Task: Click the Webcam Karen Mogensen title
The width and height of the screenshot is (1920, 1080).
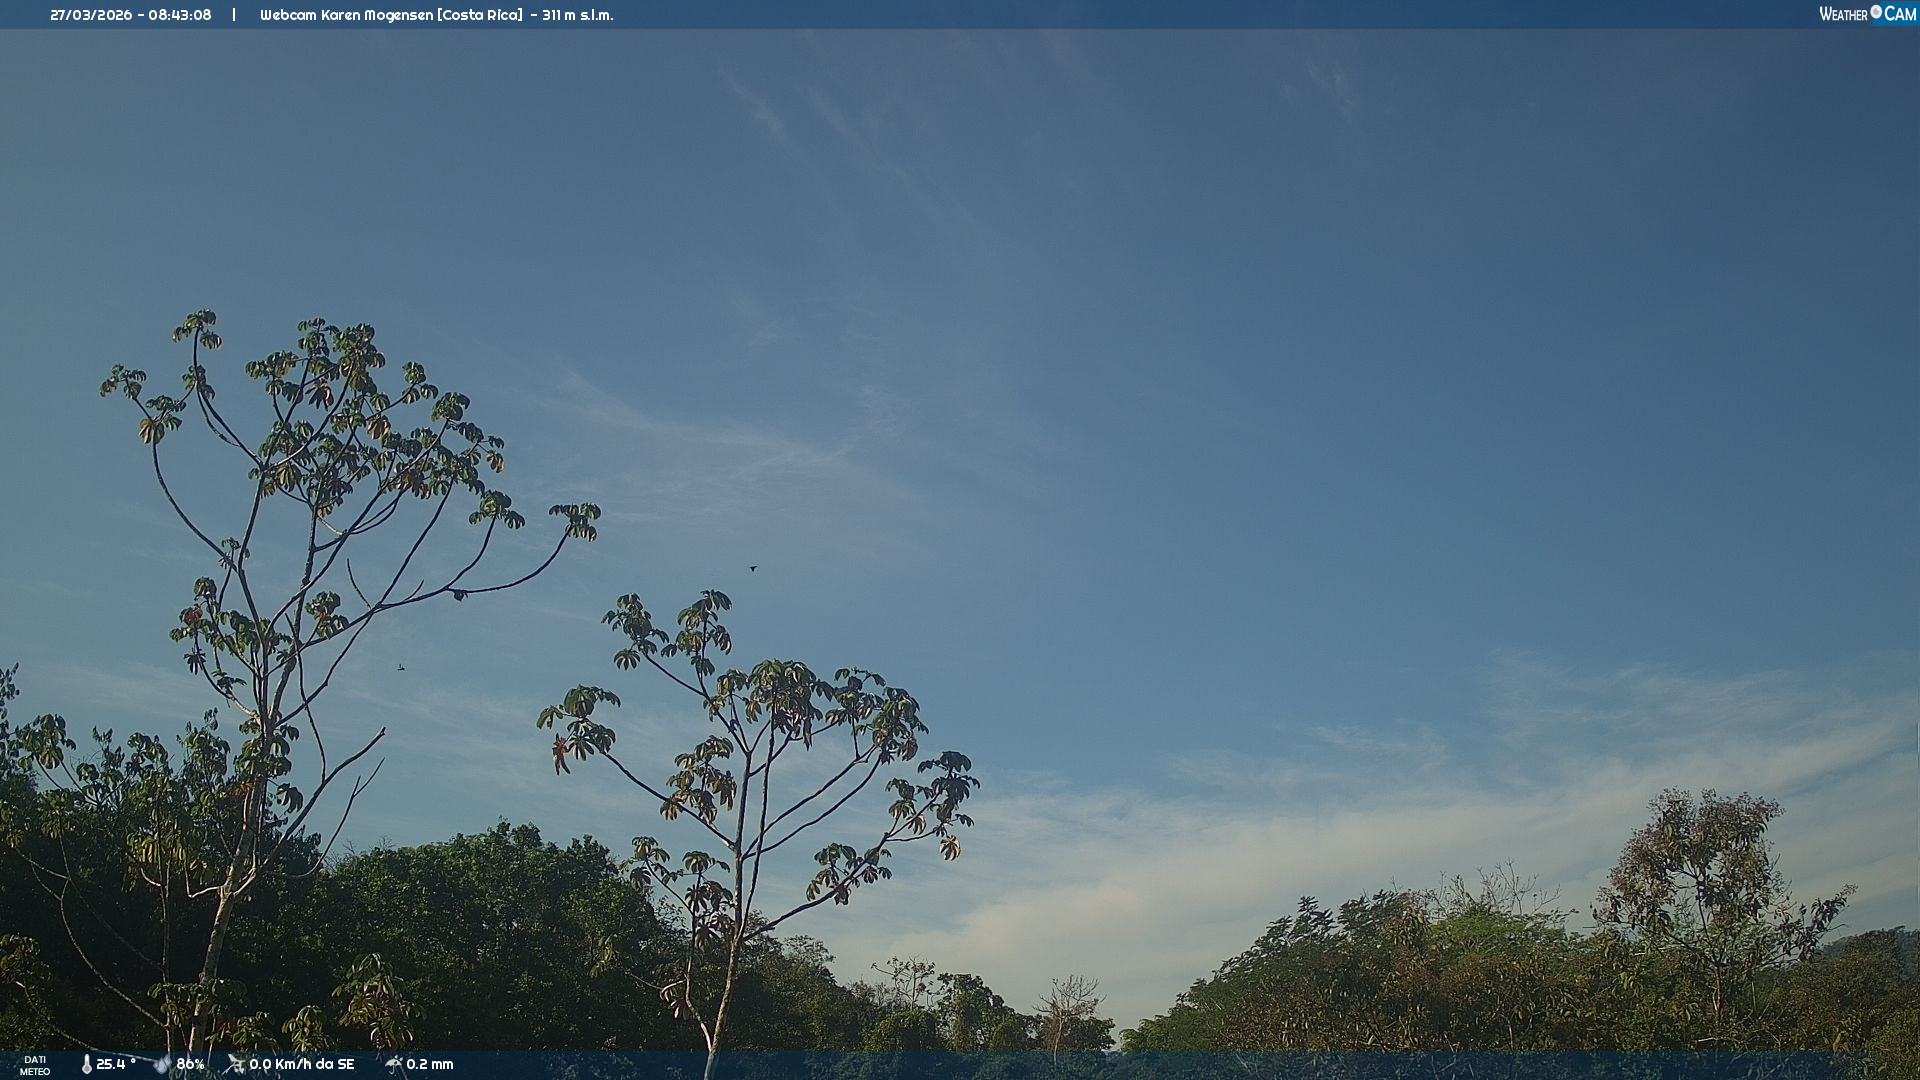Action: 346,15
